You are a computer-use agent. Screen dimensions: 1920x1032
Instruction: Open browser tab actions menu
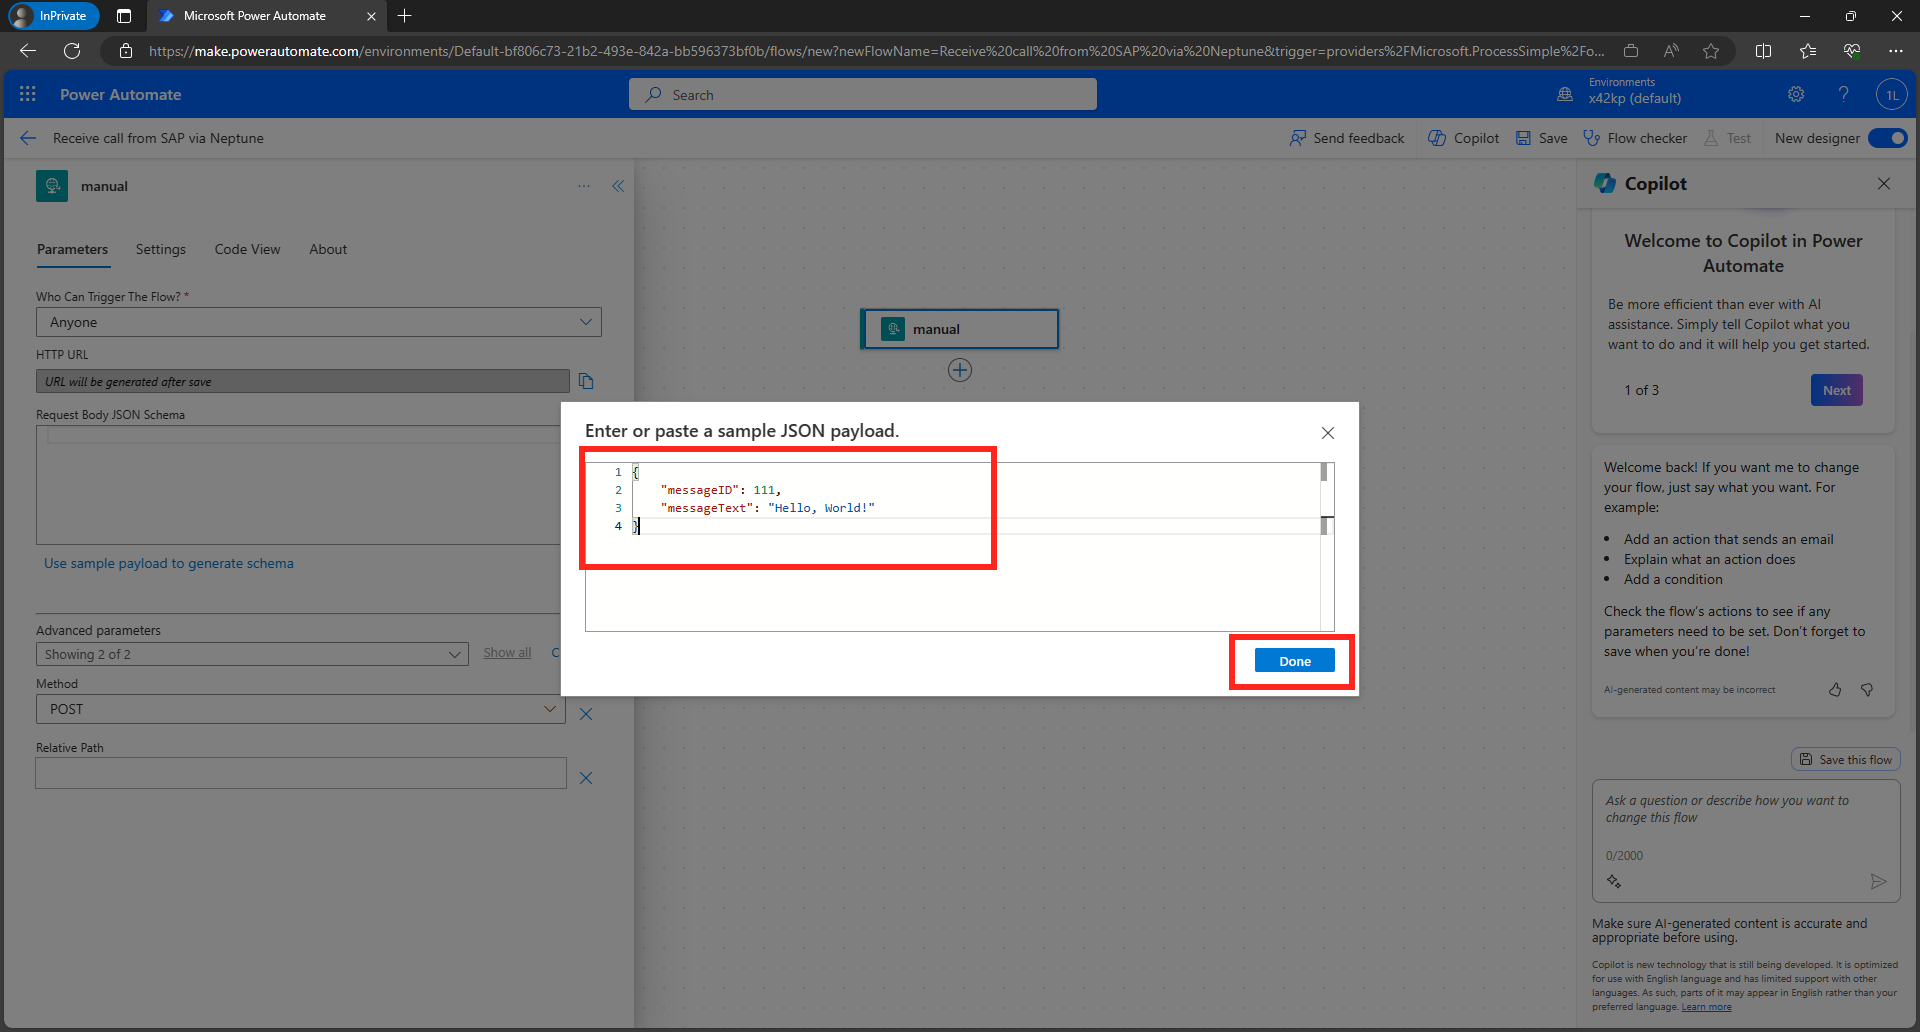pyautogui.click(x=124, y=16)
